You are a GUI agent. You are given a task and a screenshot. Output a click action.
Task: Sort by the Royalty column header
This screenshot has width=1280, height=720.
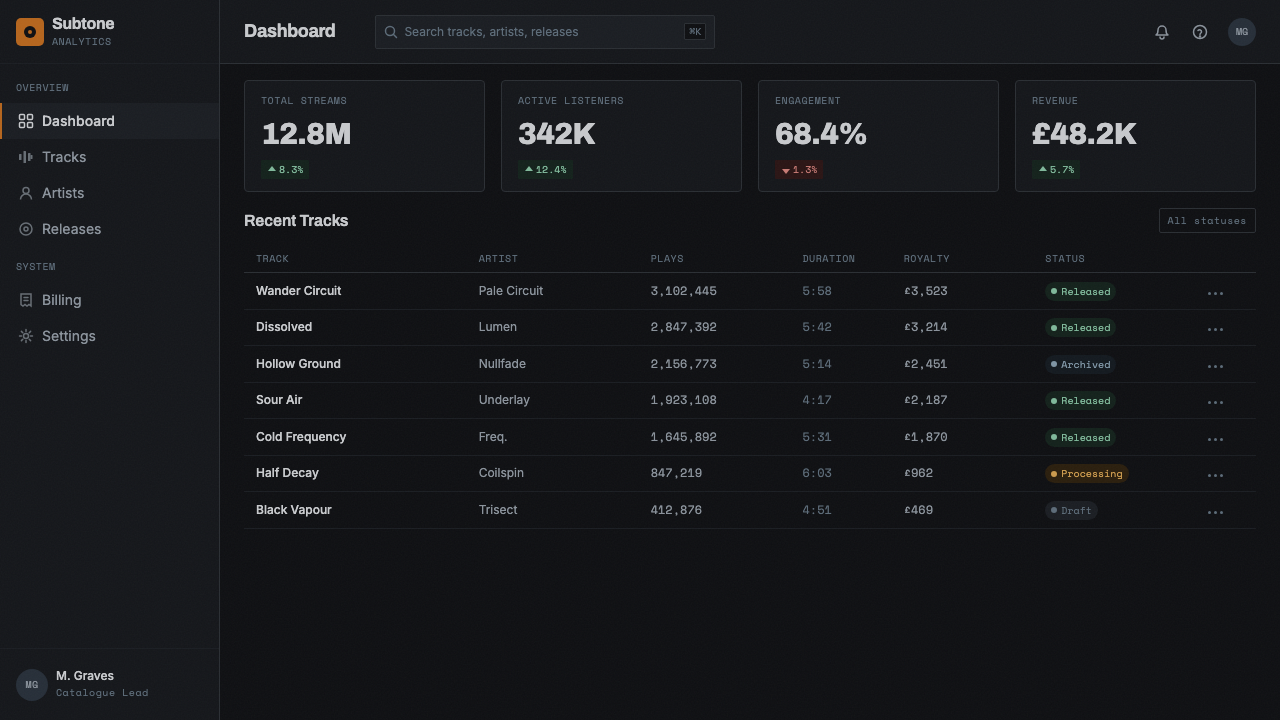[x=926, y=259]
